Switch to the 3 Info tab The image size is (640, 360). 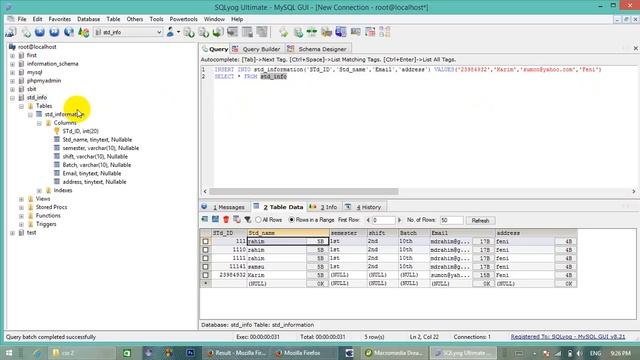click(x=324, y=207)
